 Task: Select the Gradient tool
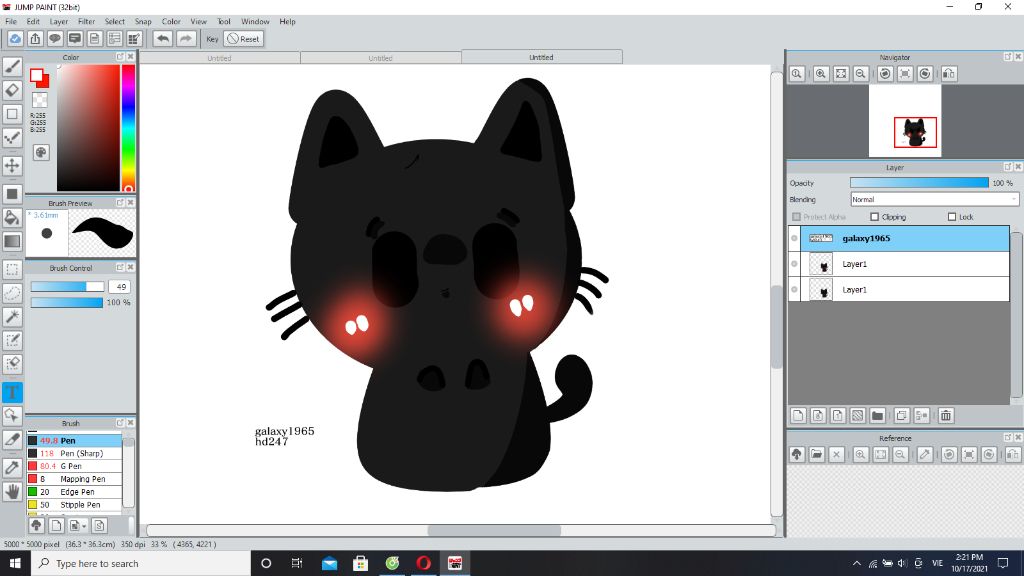[x=12, y=241]
